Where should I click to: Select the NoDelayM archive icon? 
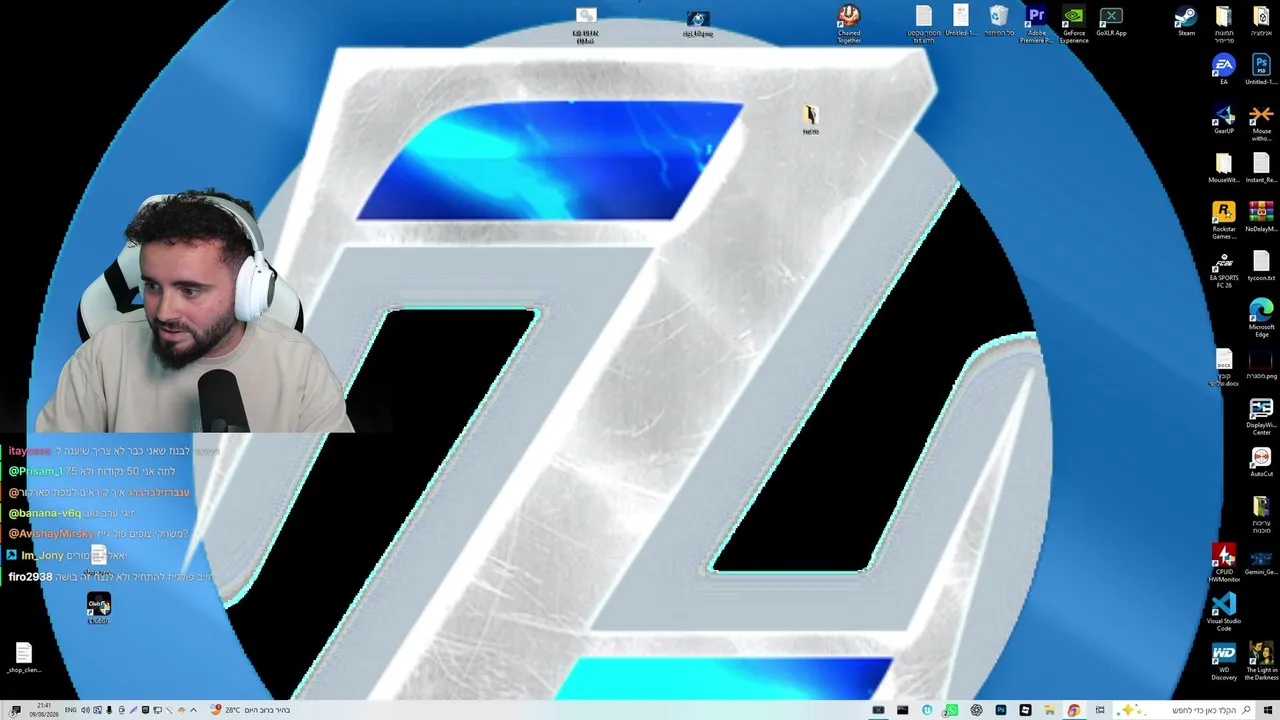[x=1261, y=217]
